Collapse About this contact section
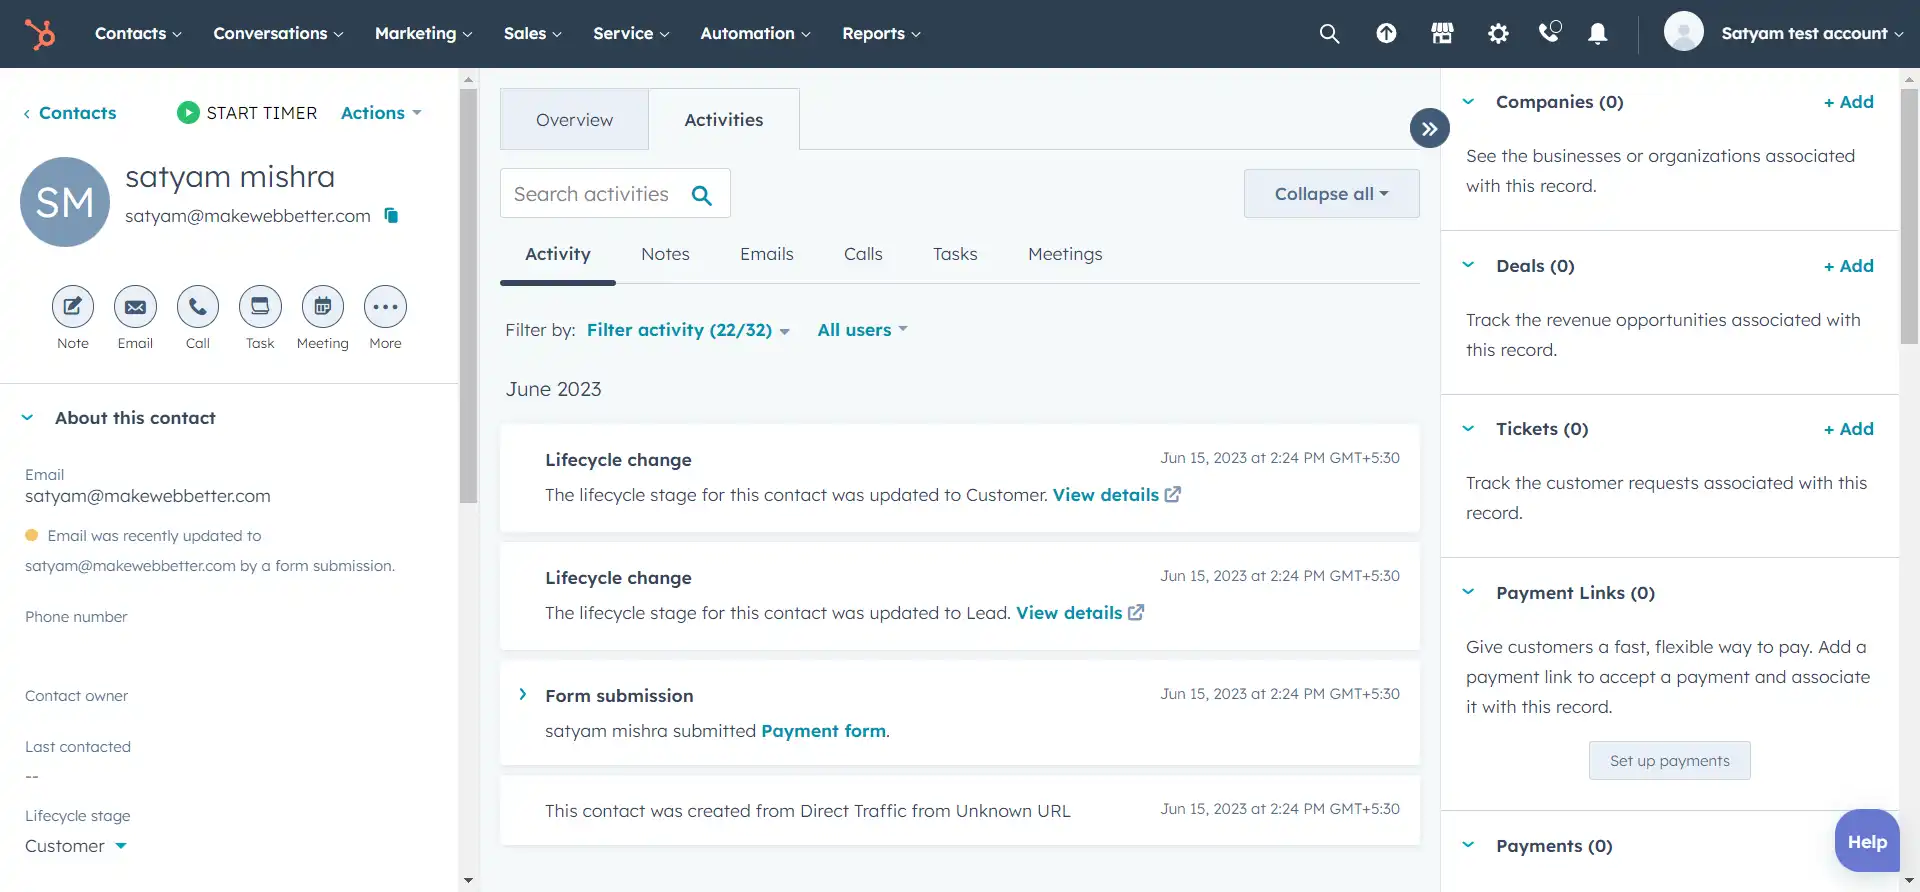Screen dimensions: 1920x892 [27, 418]
